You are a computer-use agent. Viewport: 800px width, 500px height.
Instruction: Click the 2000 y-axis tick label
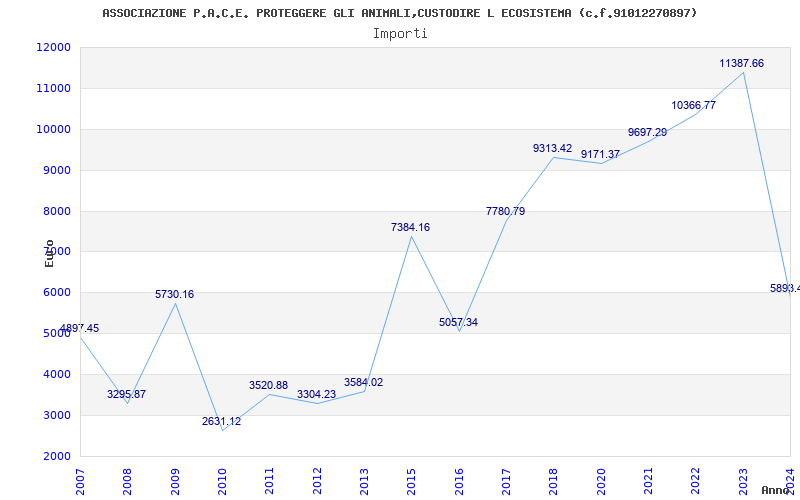tap(56, 456)
